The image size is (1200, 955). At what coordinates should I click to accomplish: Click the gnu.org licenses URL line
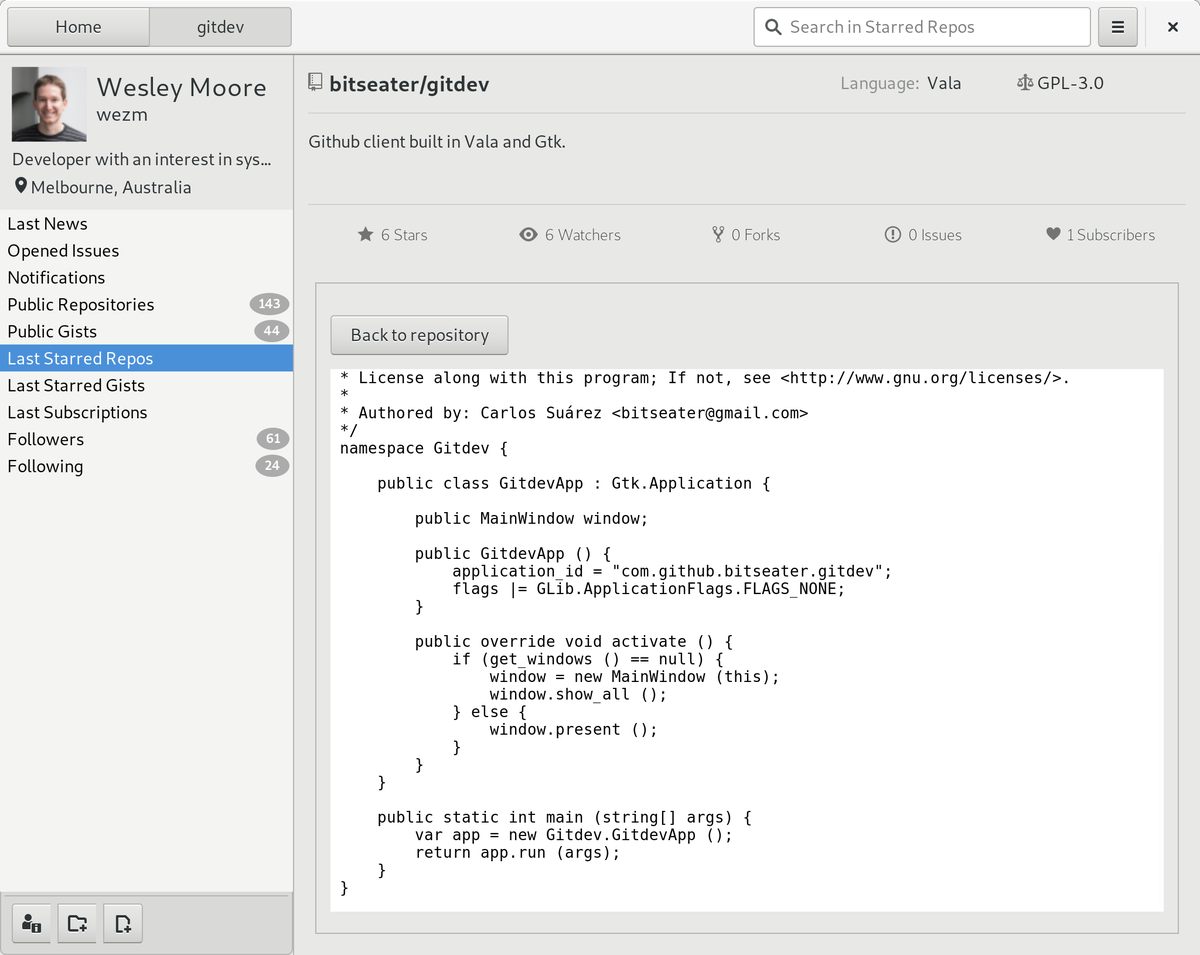click(x=705, y=378)
